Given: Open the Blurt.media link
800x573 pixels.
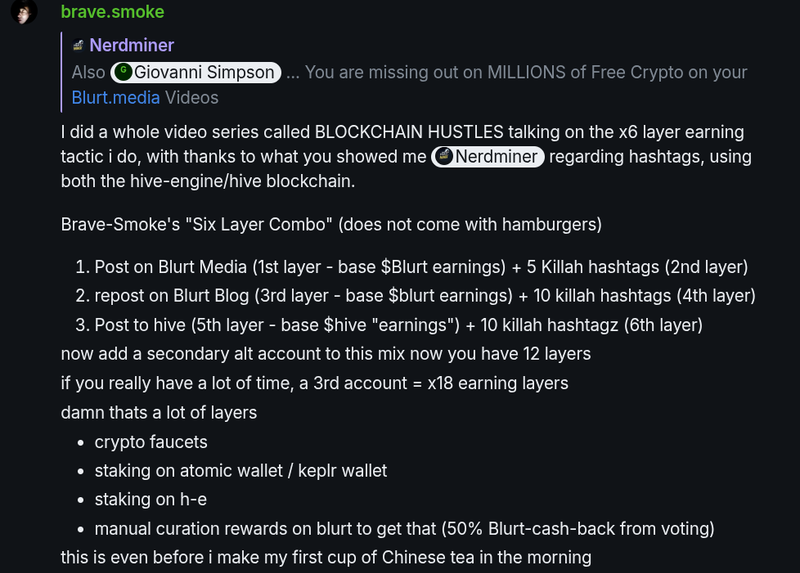Looking at the screenshot, I should [x=116, y=98].
